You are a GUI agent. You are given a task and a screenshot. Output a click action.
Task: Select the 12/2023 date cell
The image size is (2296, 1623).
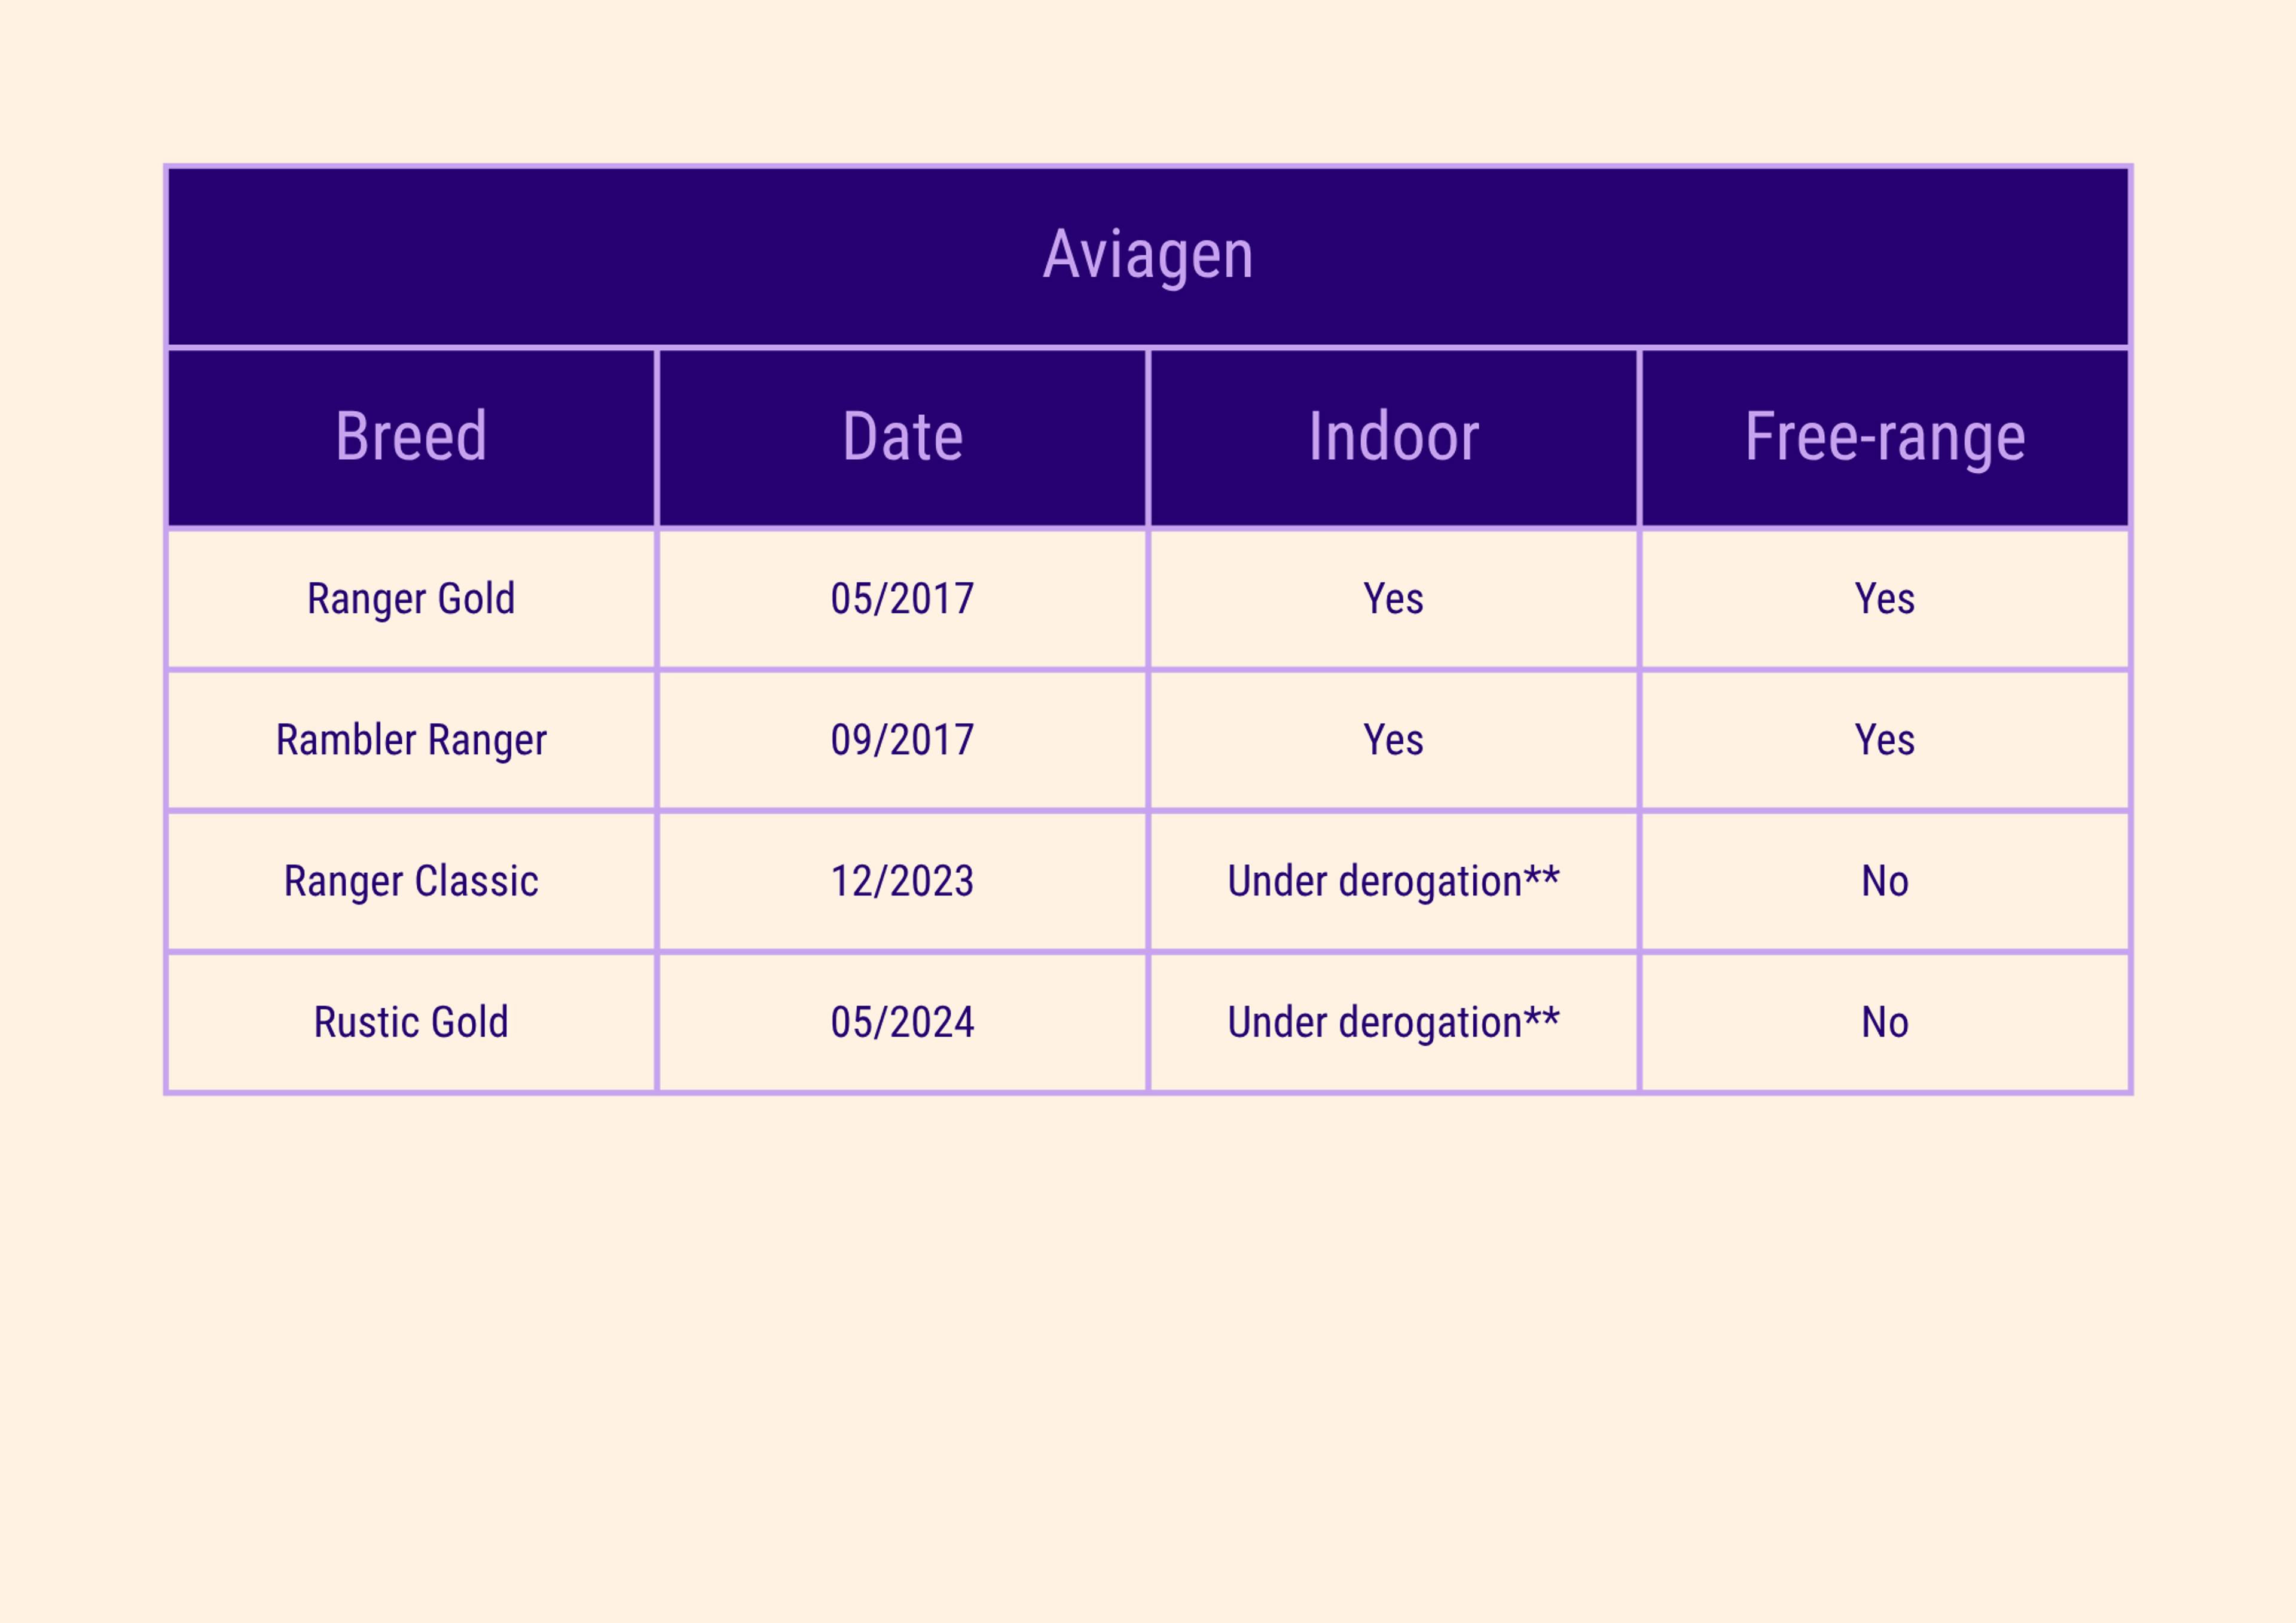point(902,881)
